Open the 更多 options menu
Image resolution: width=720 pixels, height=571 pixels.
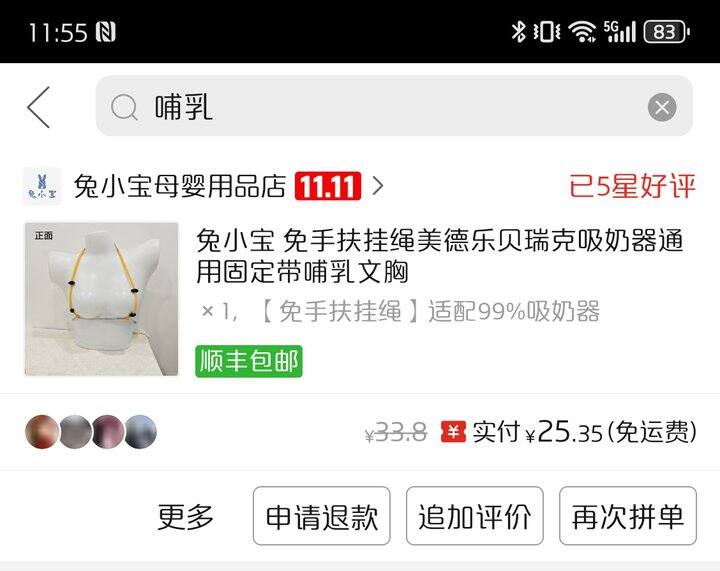(185, 516)
